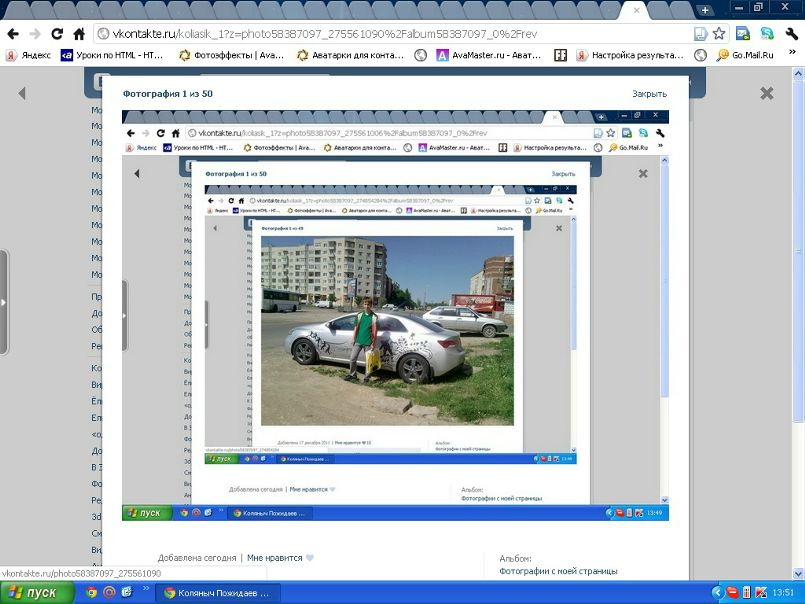Expand hidden system tray icons arrow
Image resolution: width=805 pixels, height=604 pixels.
717,593
